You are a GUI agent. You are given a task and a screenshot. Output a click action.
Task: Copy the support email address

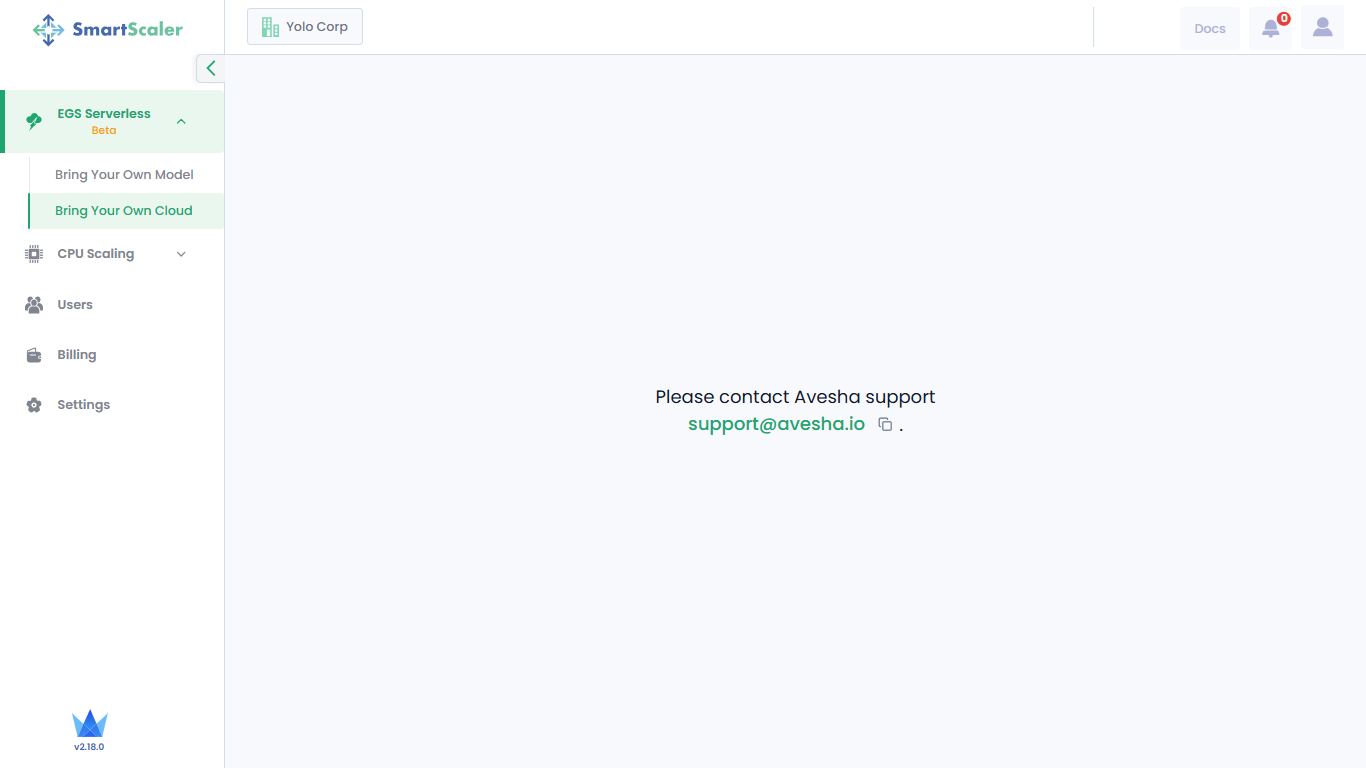coord(885,424)
